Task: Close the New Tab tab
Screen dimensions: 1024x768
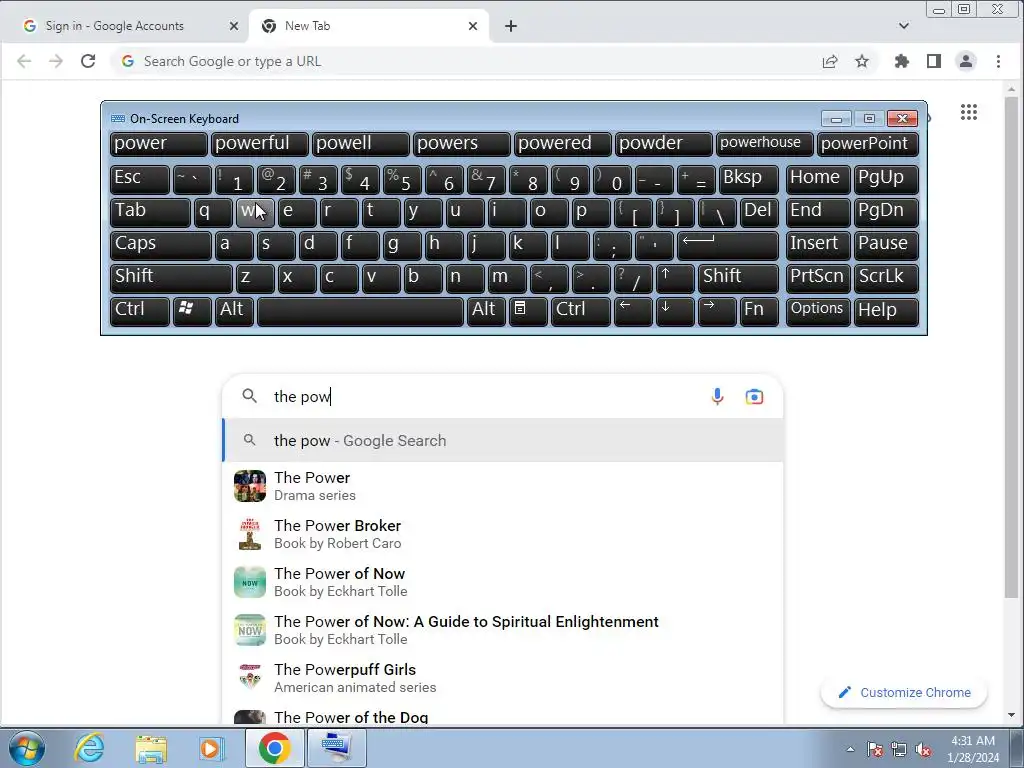Action: (473, 26)
